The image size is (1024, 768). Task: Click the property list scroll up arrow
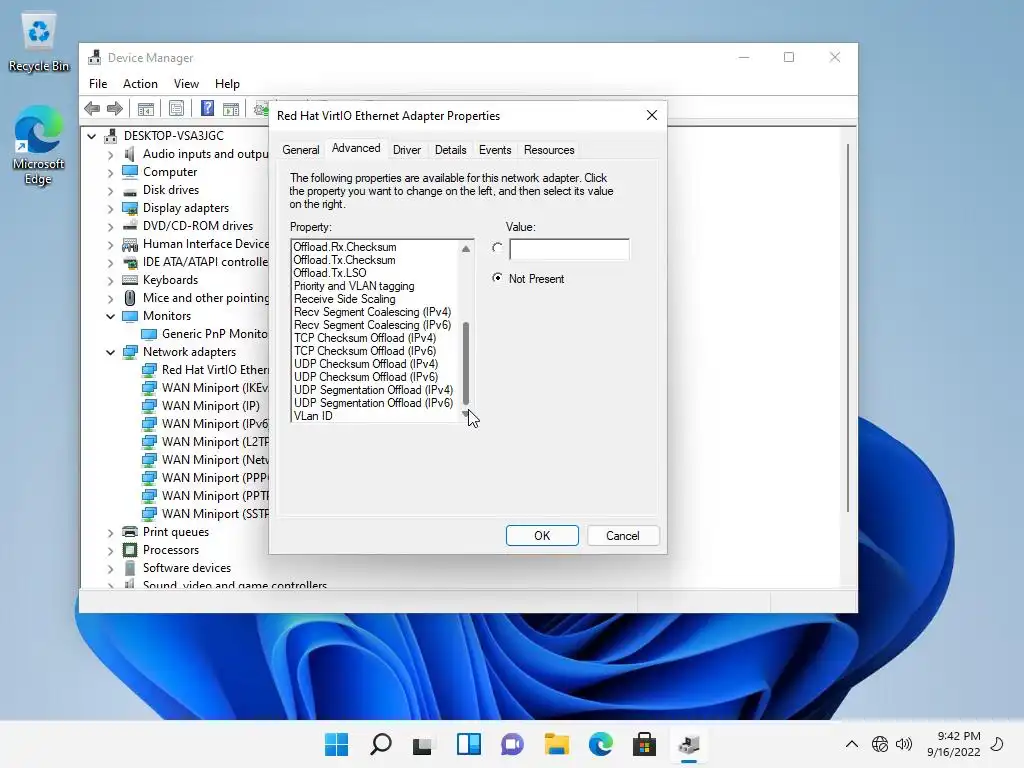pyautogui.click(x=466, y=248)
